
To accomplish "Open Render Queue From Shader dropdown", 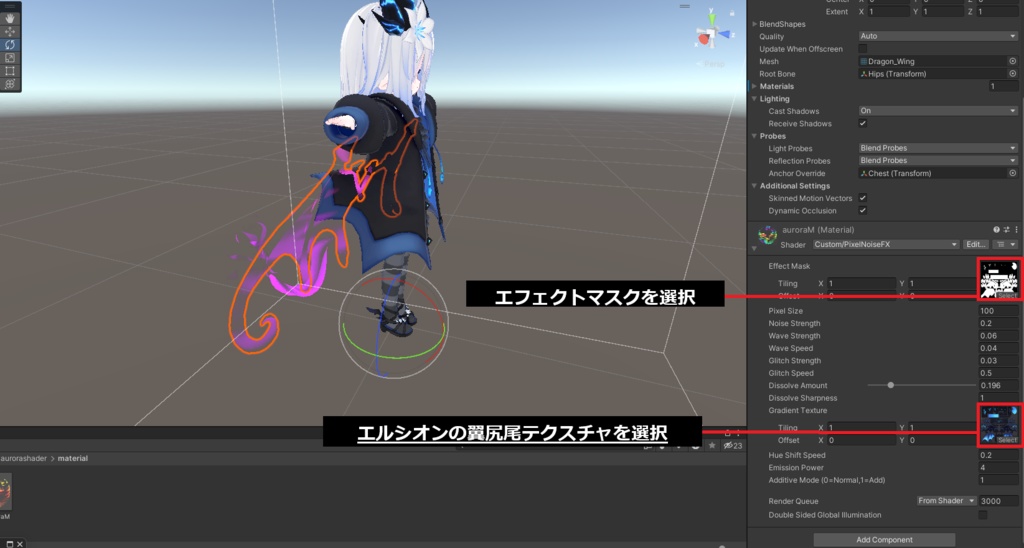I will pyautogui.click(x=946, y=501).
